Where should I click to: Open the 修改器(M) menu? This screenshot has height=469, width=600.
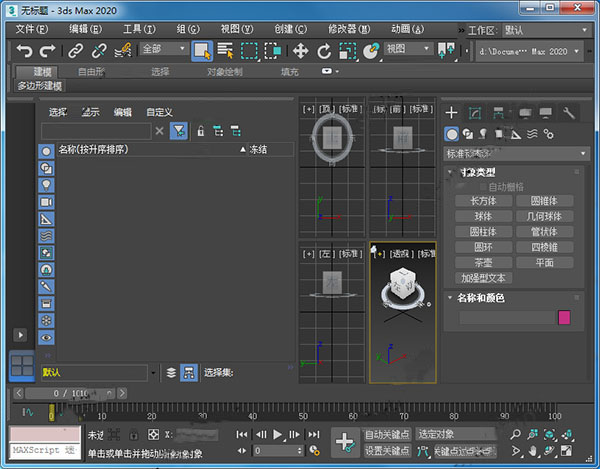coord(349,29)
